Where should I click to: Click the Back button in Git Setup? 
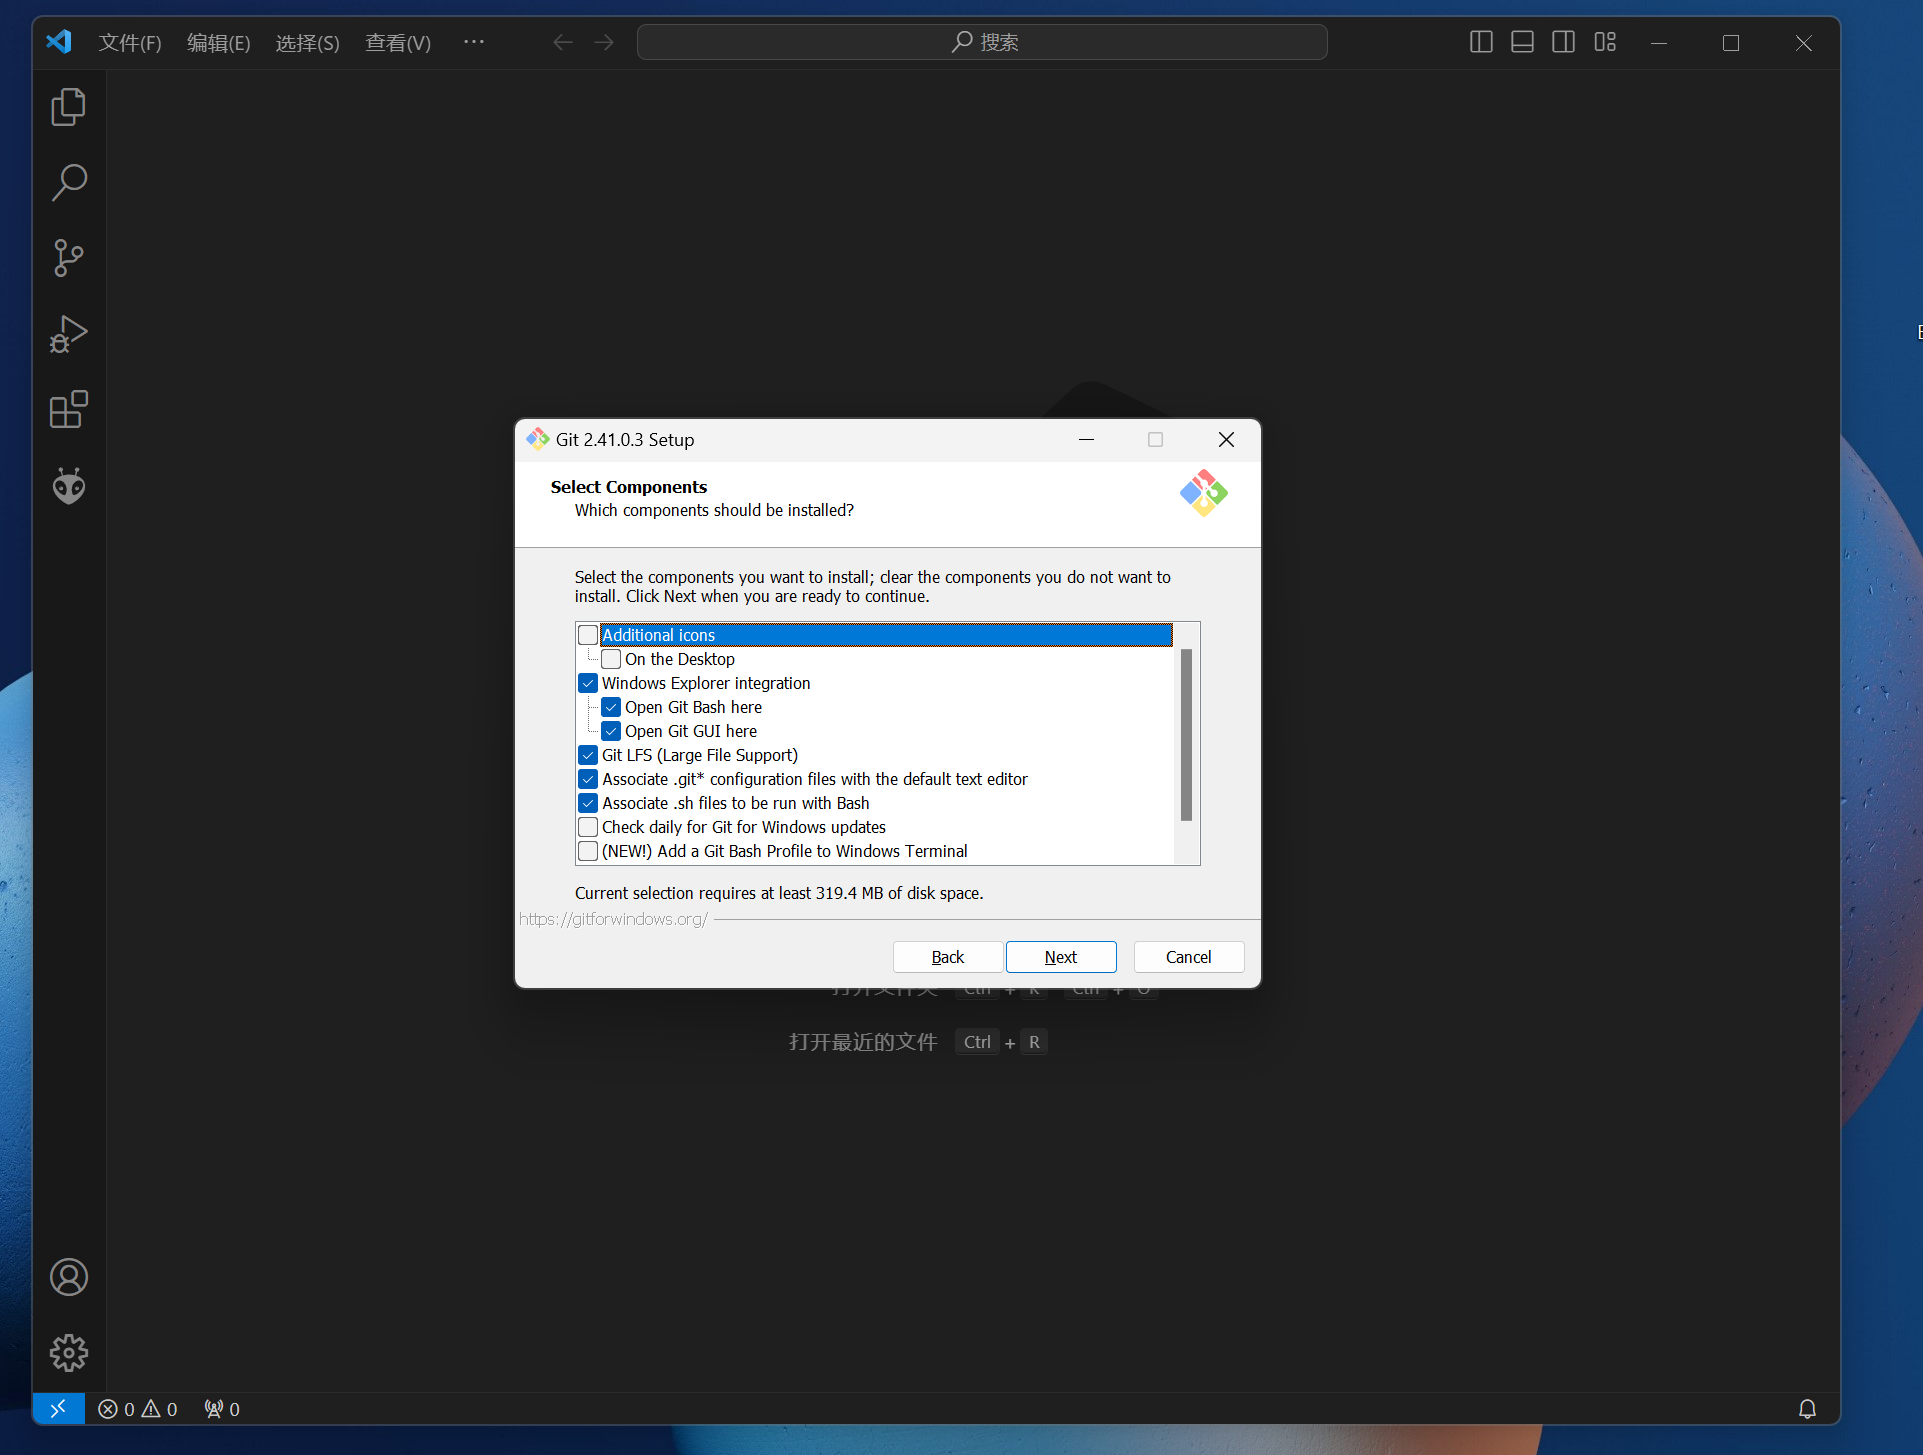coord(948,957)
